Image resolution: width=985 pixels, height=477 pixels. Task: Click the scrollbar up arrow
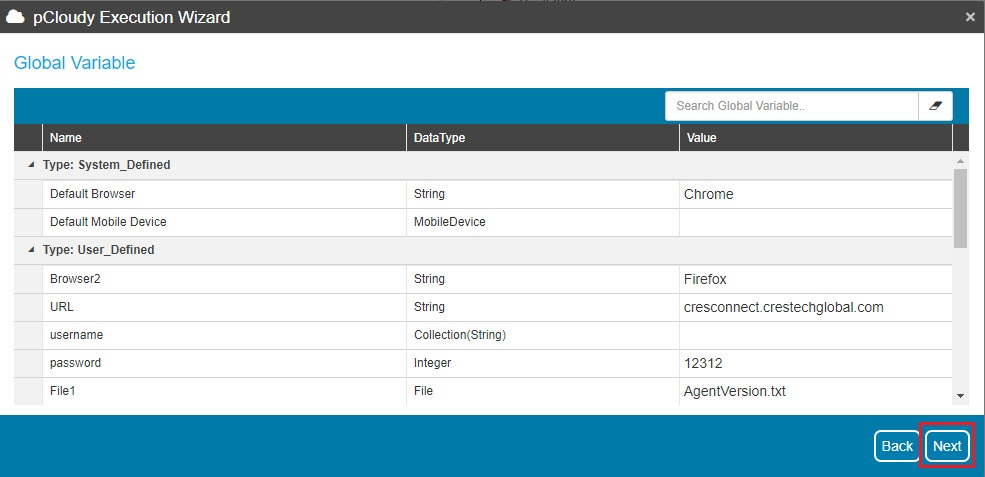pos(960,161)
